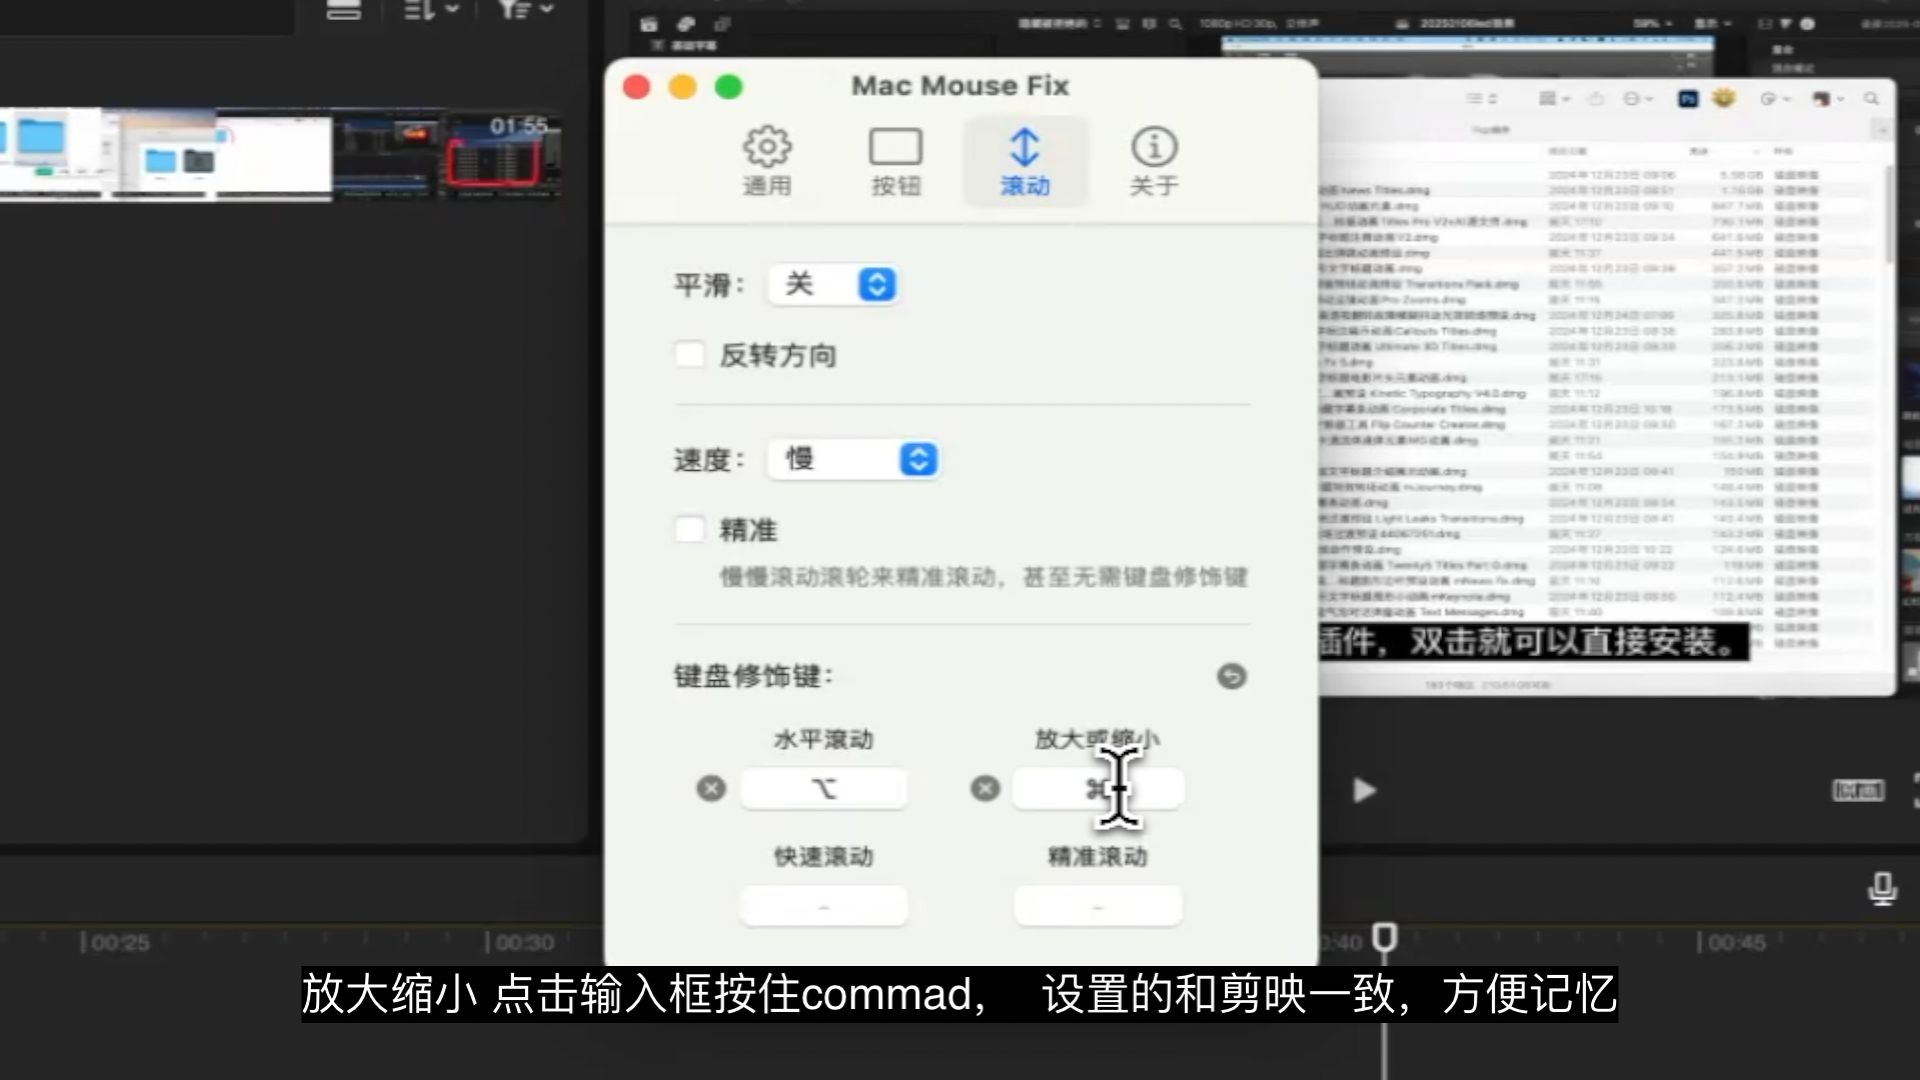
Task: Click the empty 快速滚动 modifier field
Action: tap(824, 907)
